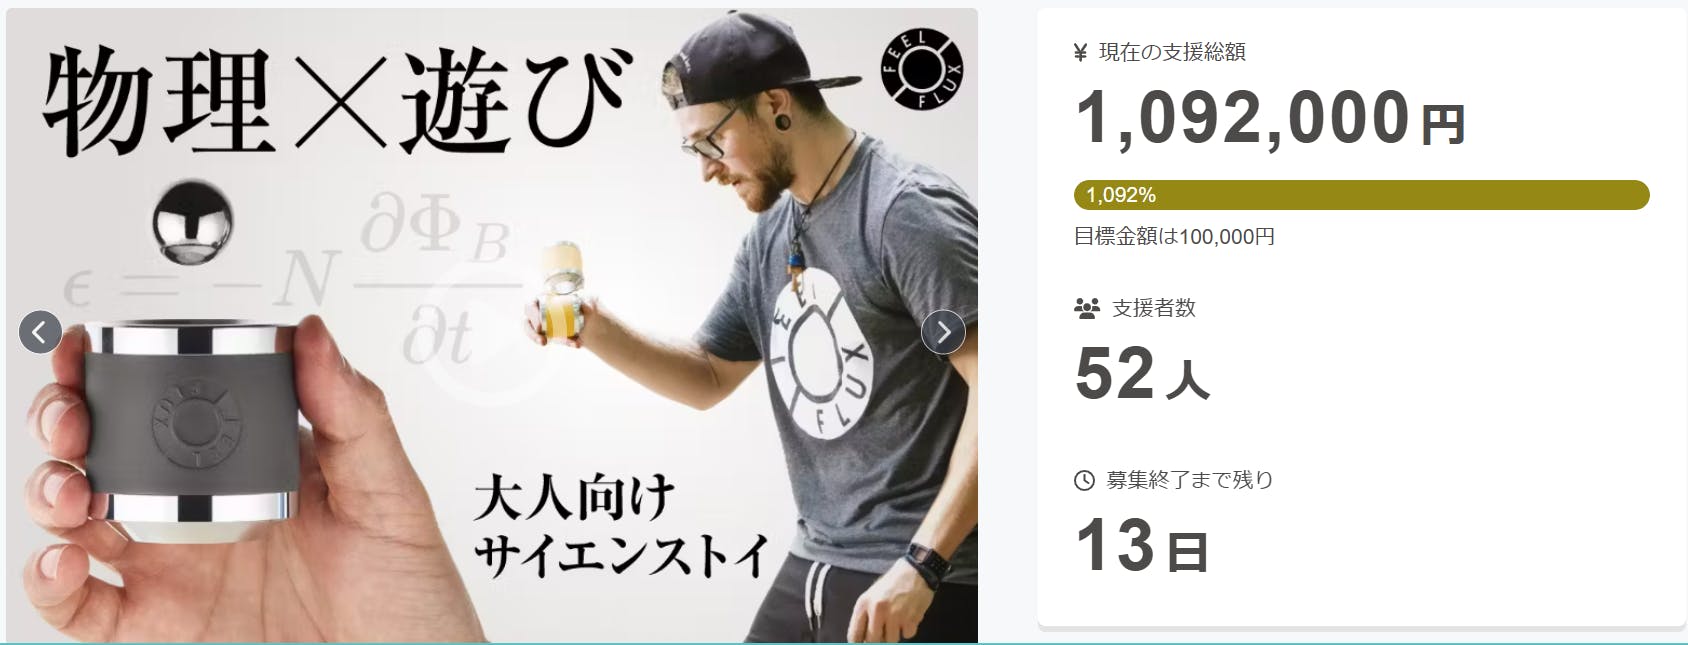
Task: Click the clock icon beside 募集終了まで残り
Action: click(1084, 481)
